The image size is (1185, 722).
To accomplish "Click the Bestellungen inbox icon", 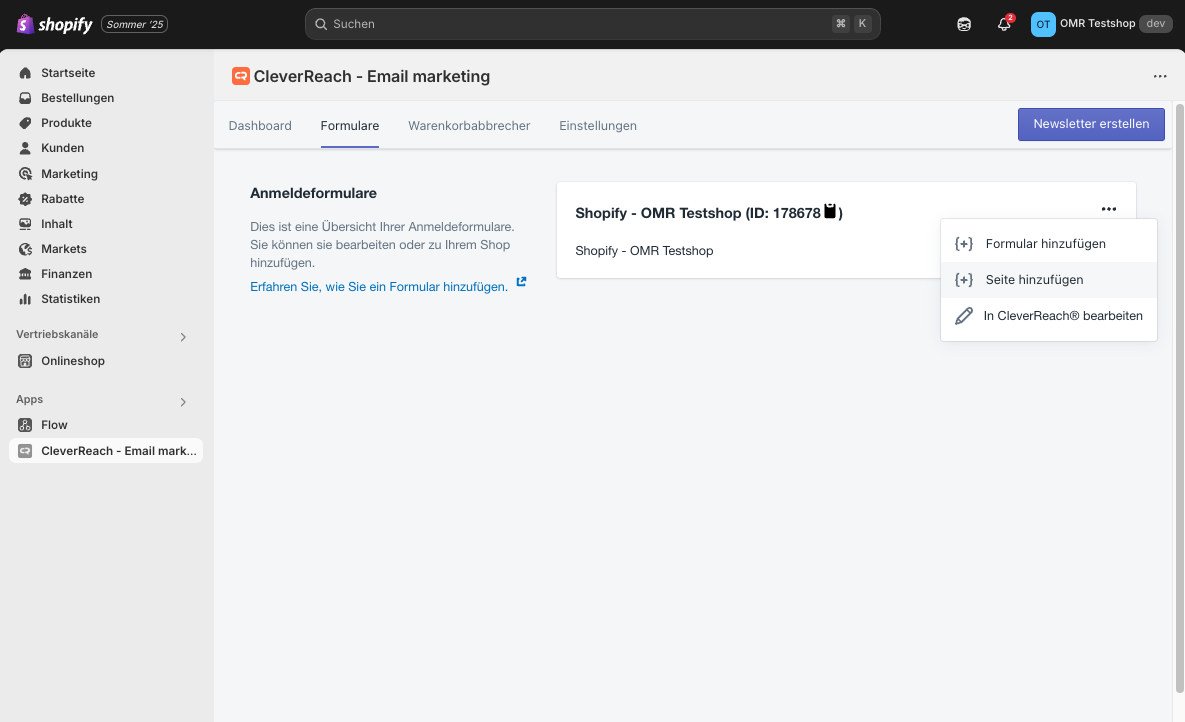I will 25,98.
